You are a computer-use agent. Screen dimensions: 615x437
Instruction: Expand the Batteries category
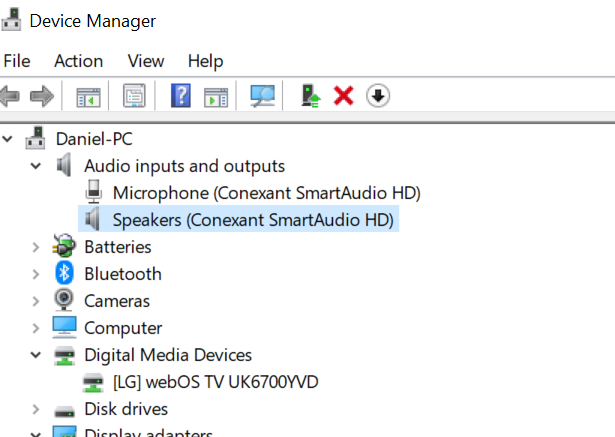37,247
